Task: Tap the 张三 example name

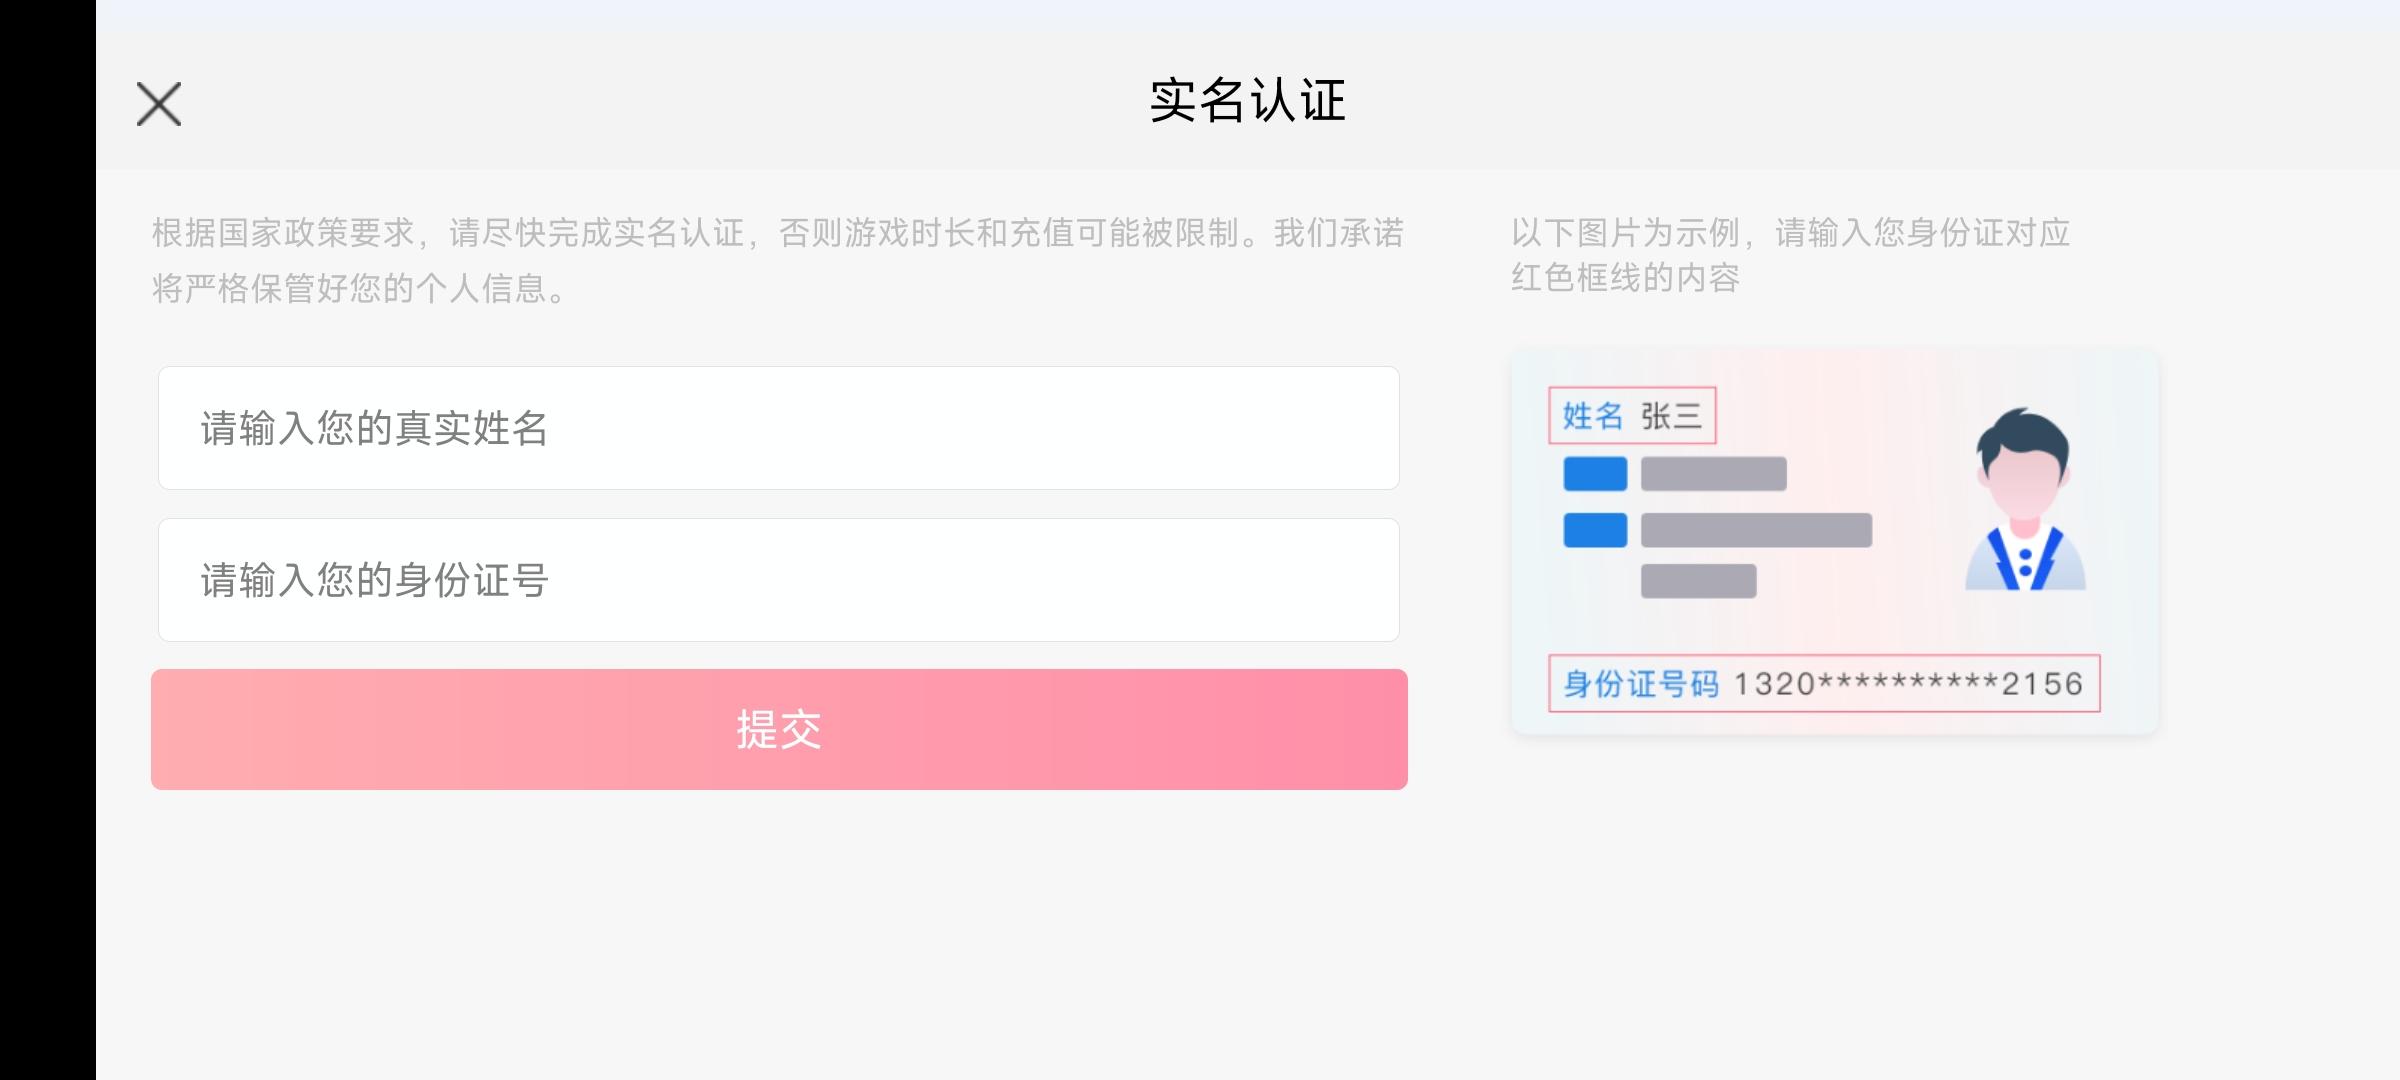Action: 1671,415
